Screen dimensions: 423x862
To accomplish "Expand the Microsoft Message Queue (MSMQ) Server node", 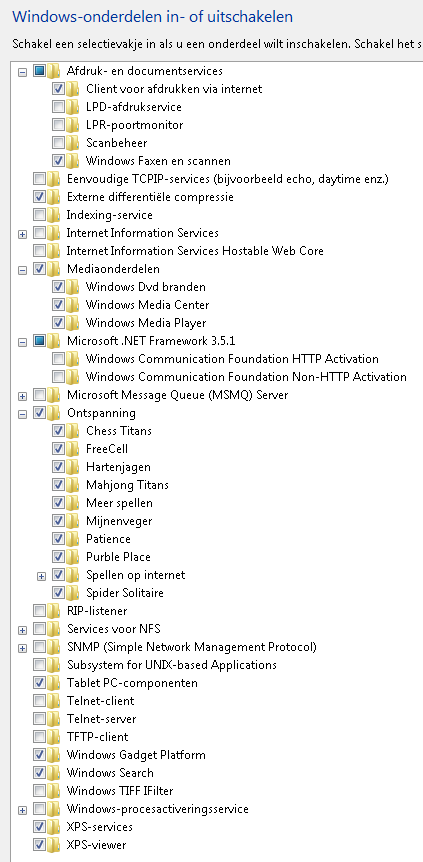I will pyautogui.click(x=23, y=395).
